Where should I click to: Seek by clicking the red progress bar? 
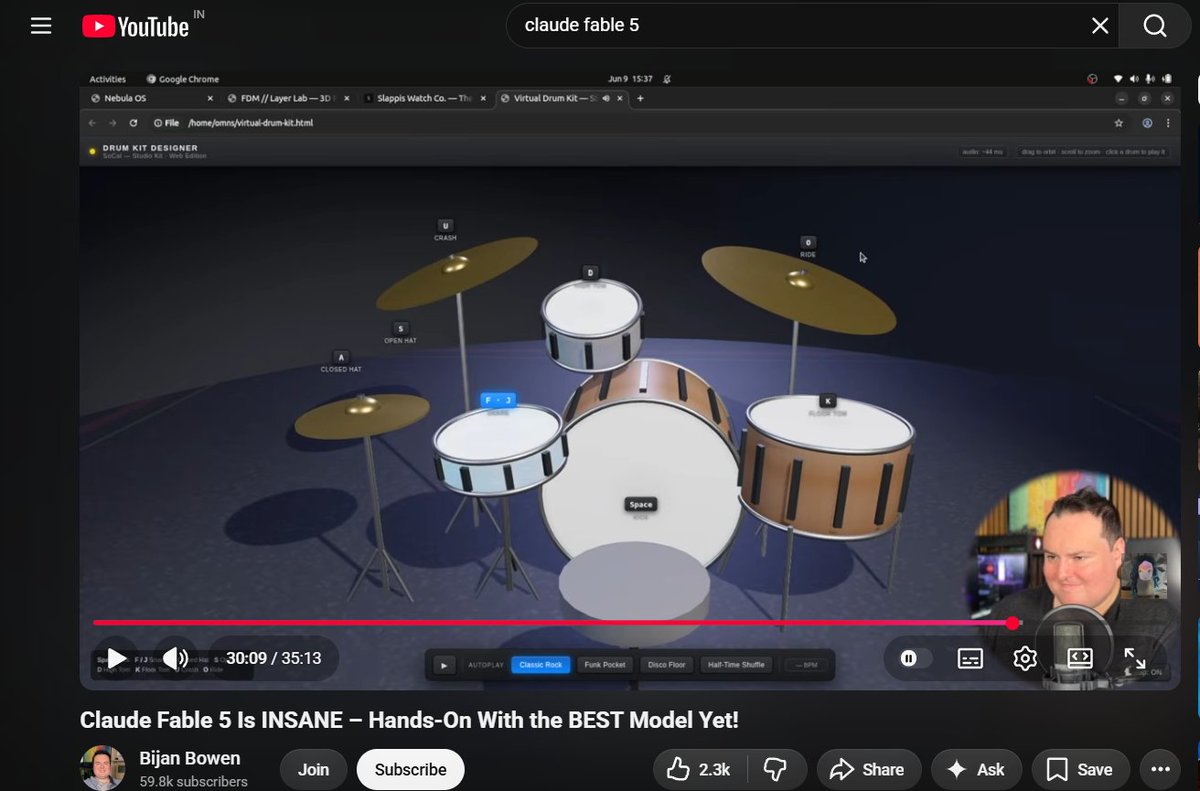coord(552,623)
